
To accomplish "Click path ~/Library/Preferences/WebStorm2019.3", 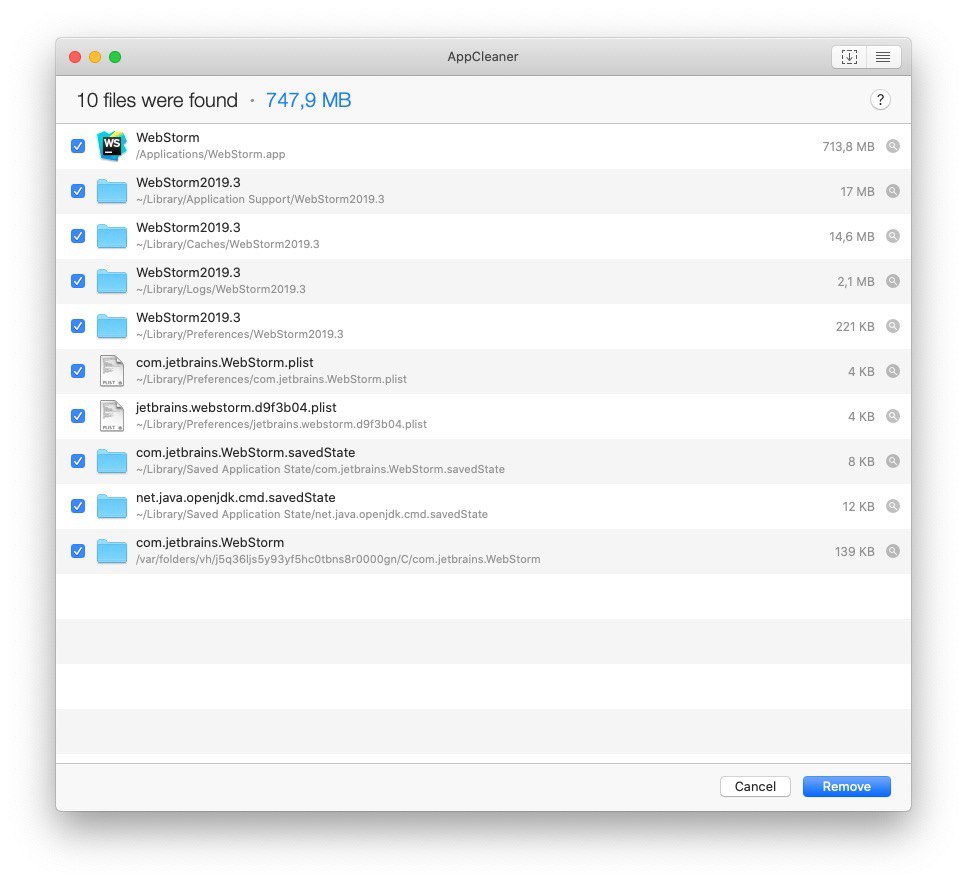I will coord(240,334).
